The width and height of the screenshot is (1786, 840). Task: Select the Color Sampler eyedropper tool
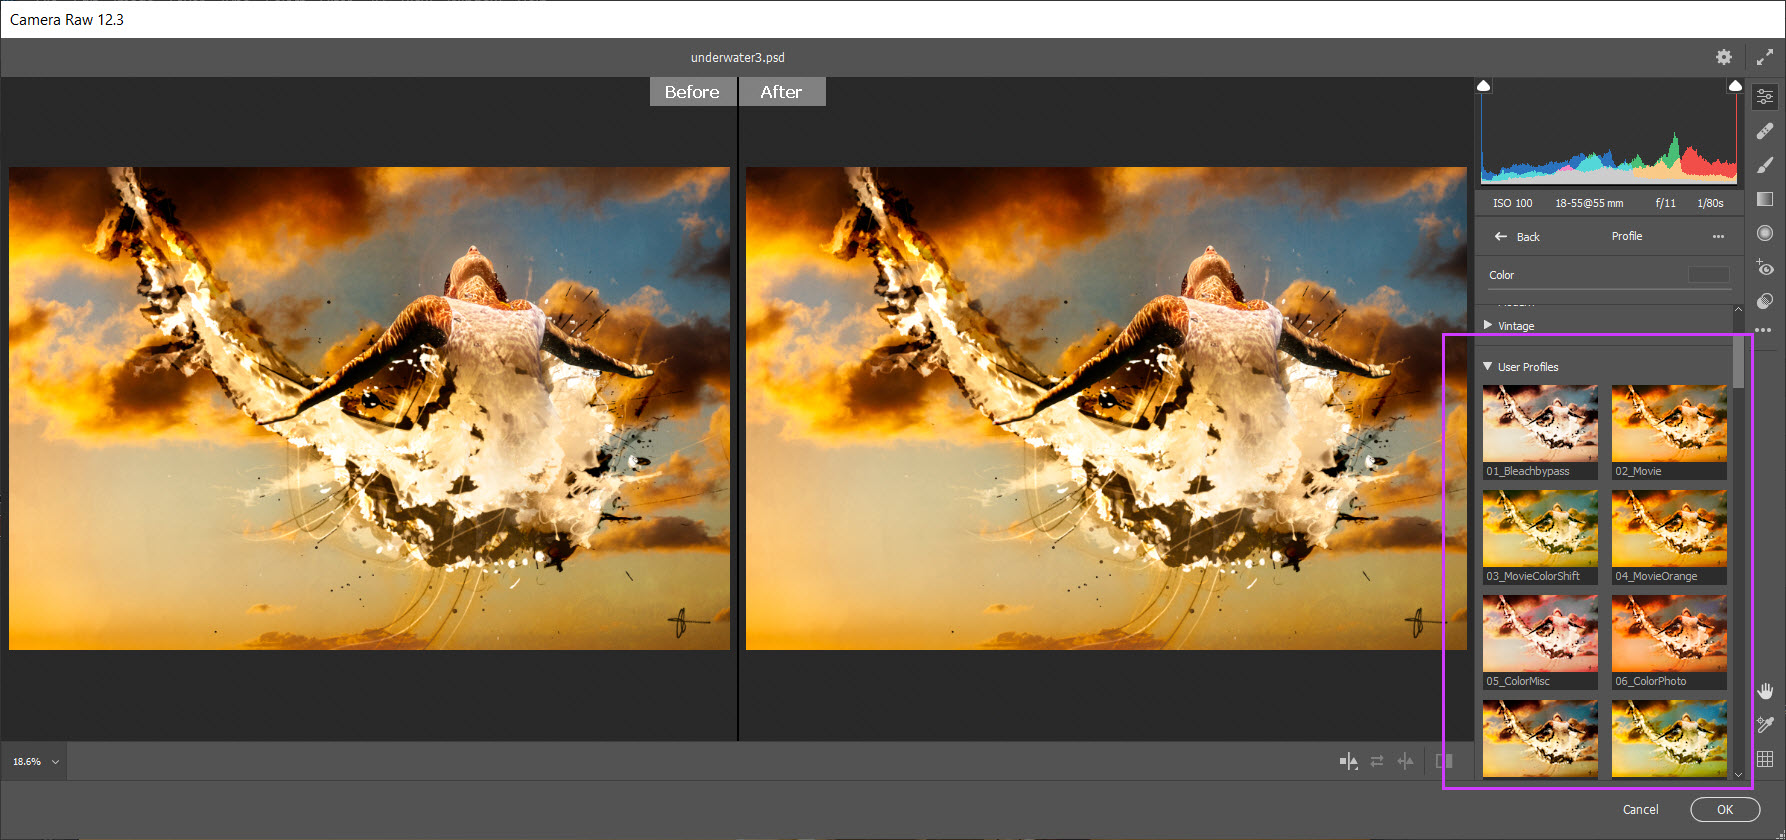(1765, 725)
